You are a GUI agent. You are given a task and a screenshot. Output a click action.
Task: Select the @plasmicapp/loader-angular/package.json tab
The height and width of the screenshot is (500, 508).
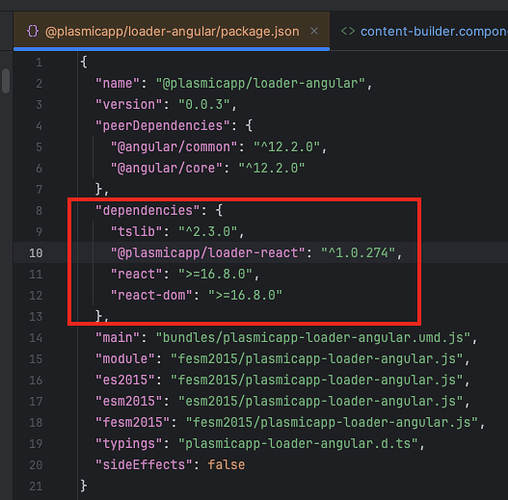[172, 31]
